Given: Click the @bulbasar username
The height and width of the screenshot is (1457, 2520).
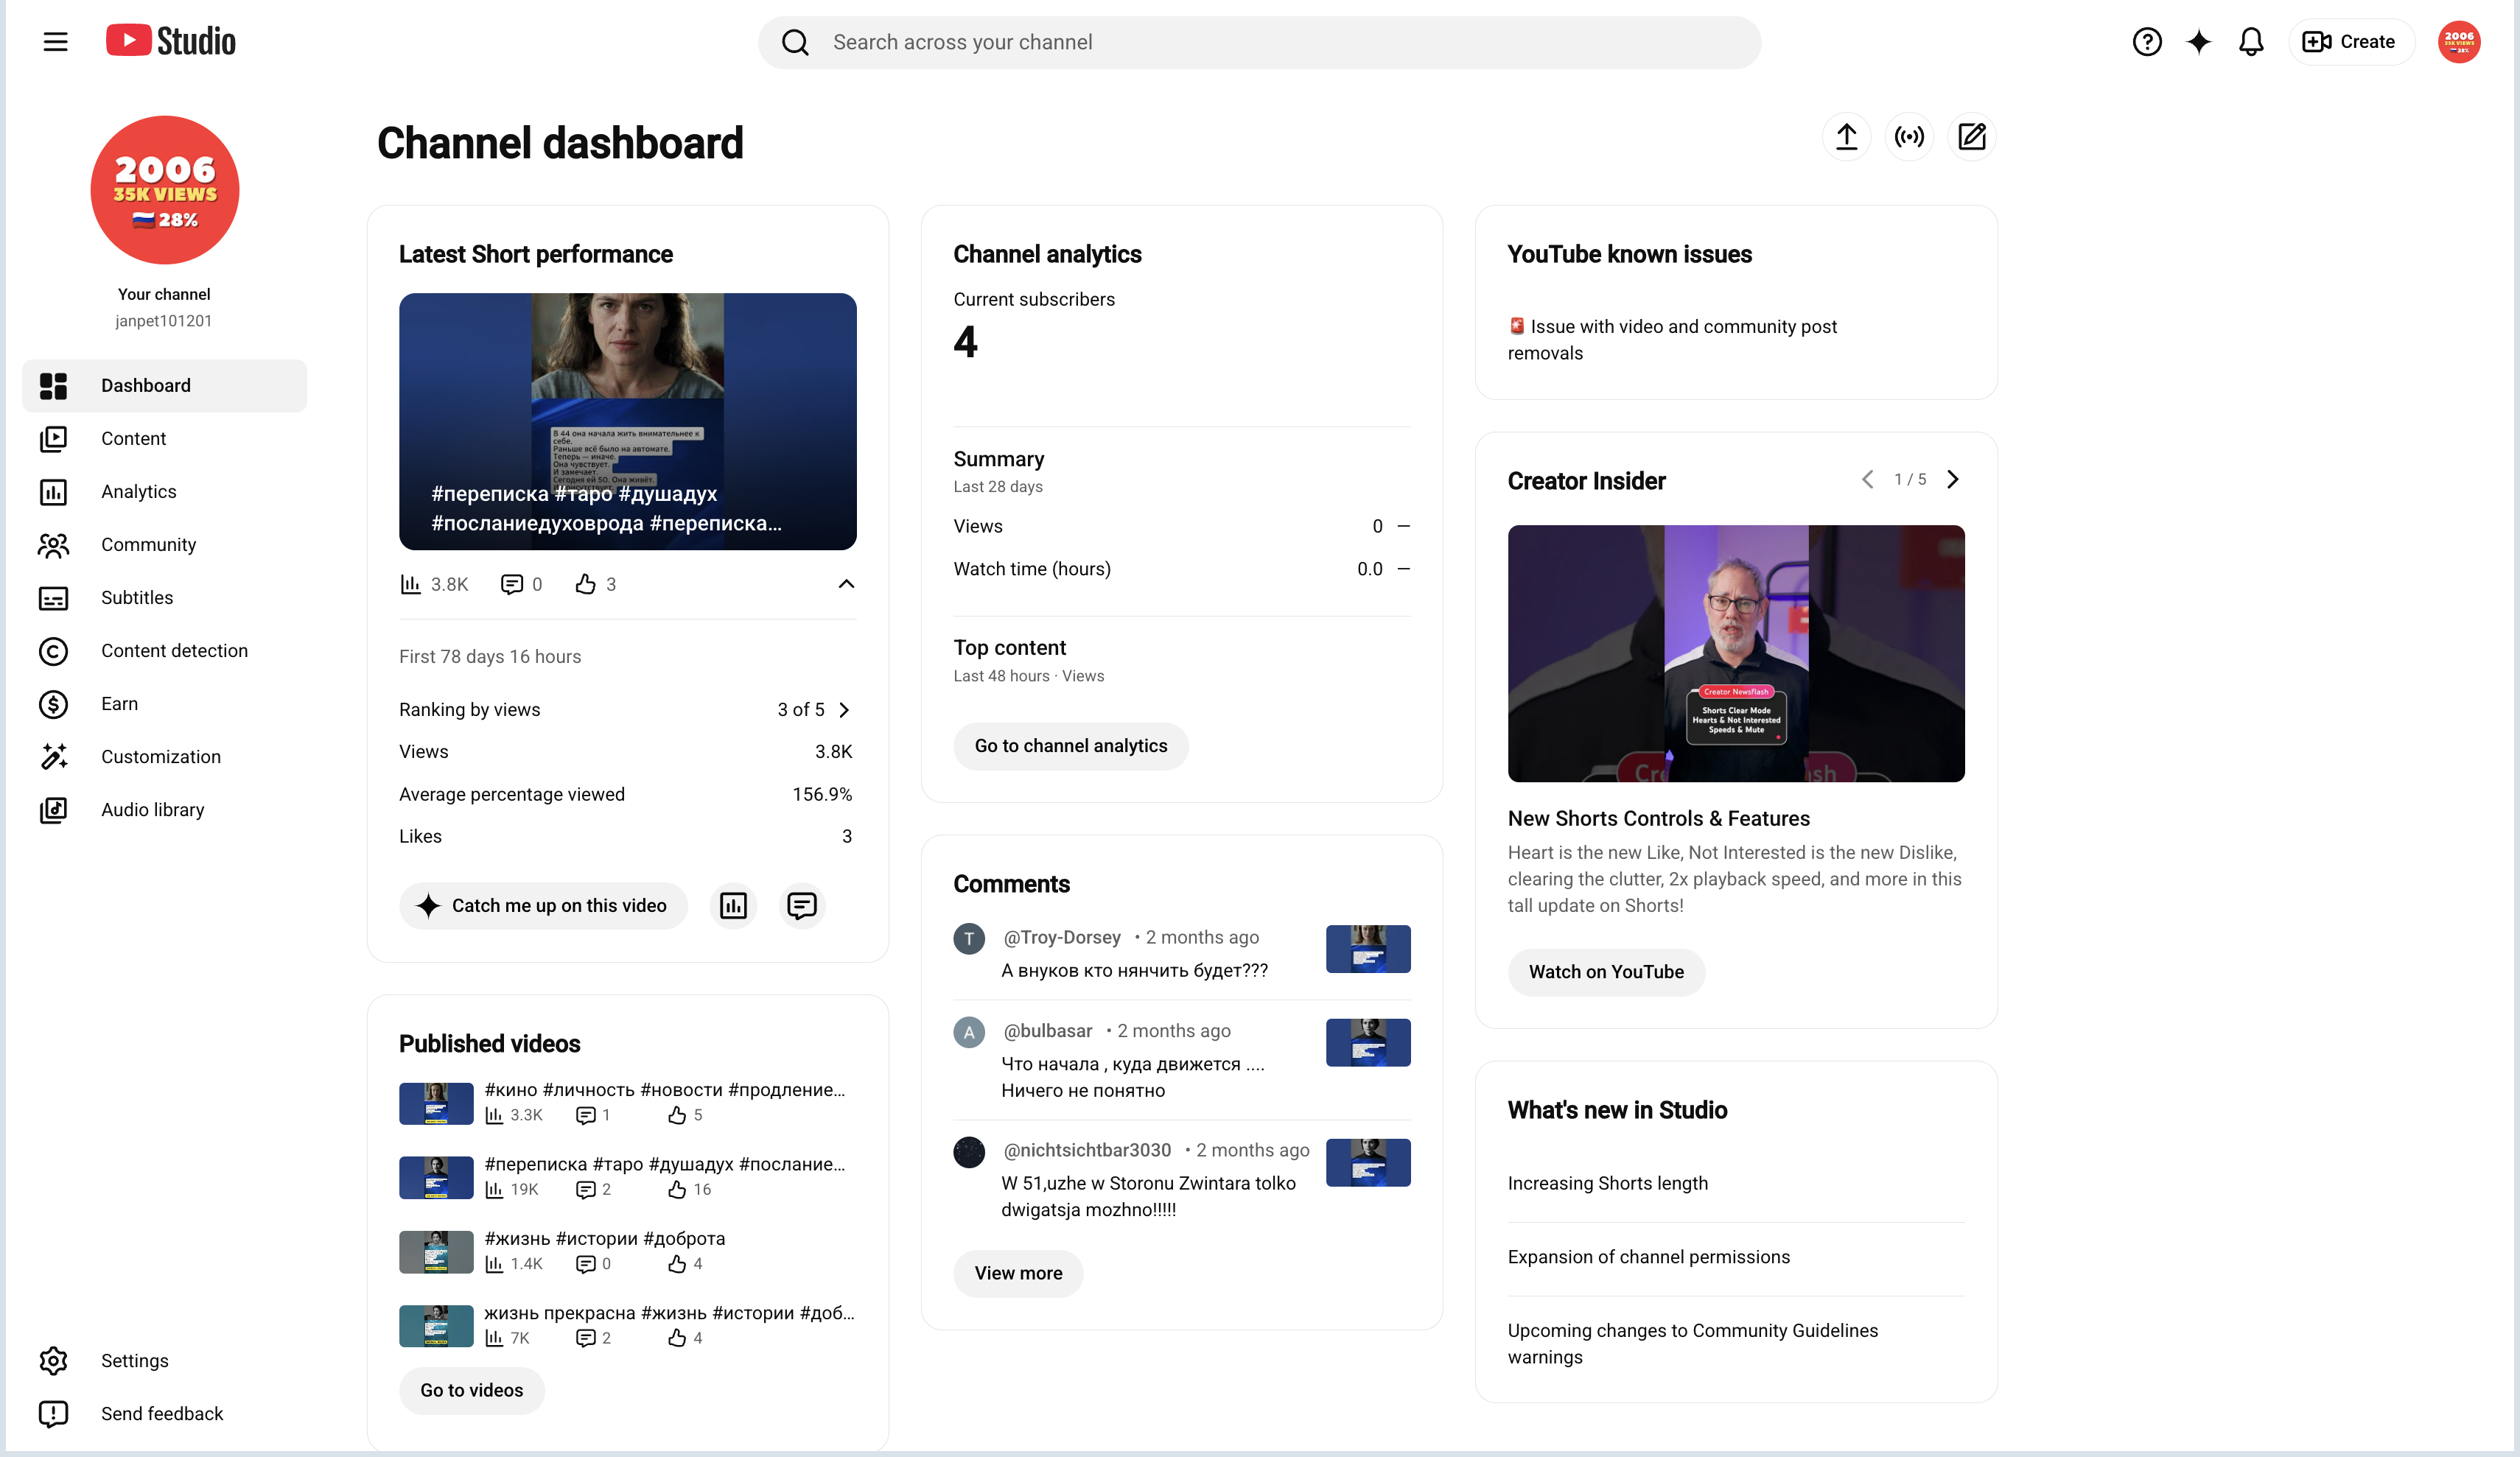Looking at the screenshot, I should point(1048,1031).
